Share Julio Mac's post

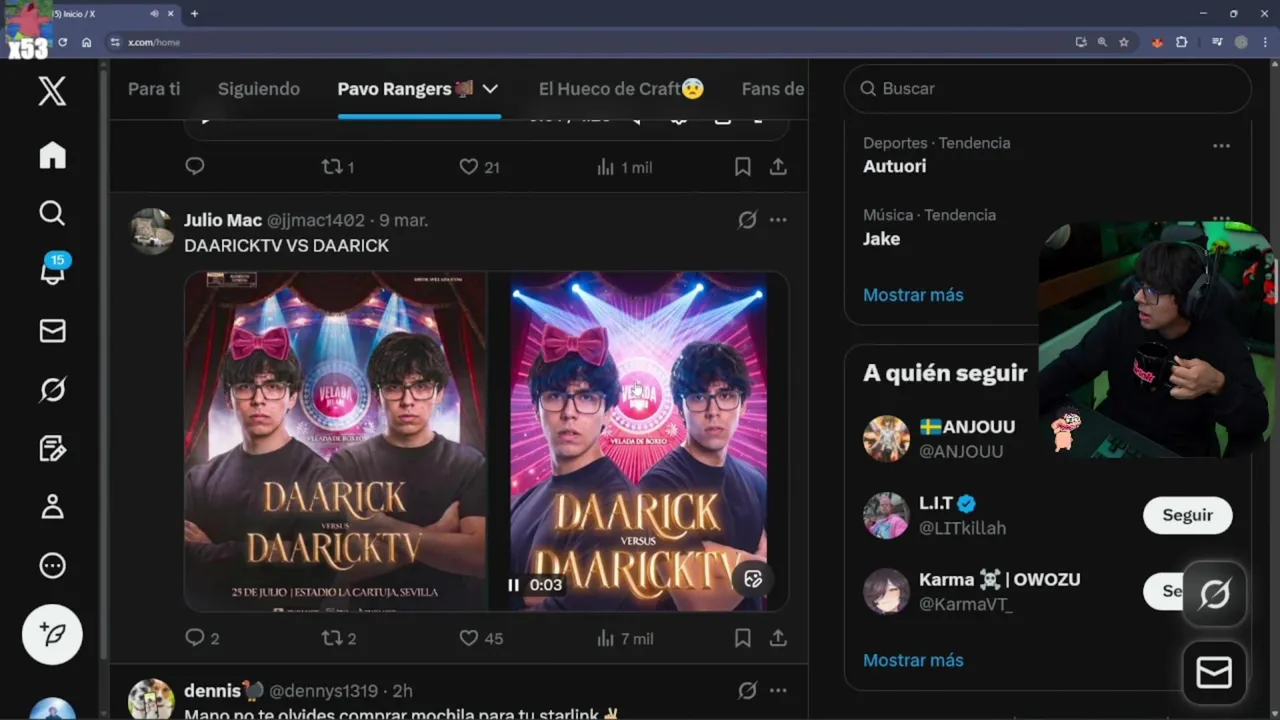778,638
